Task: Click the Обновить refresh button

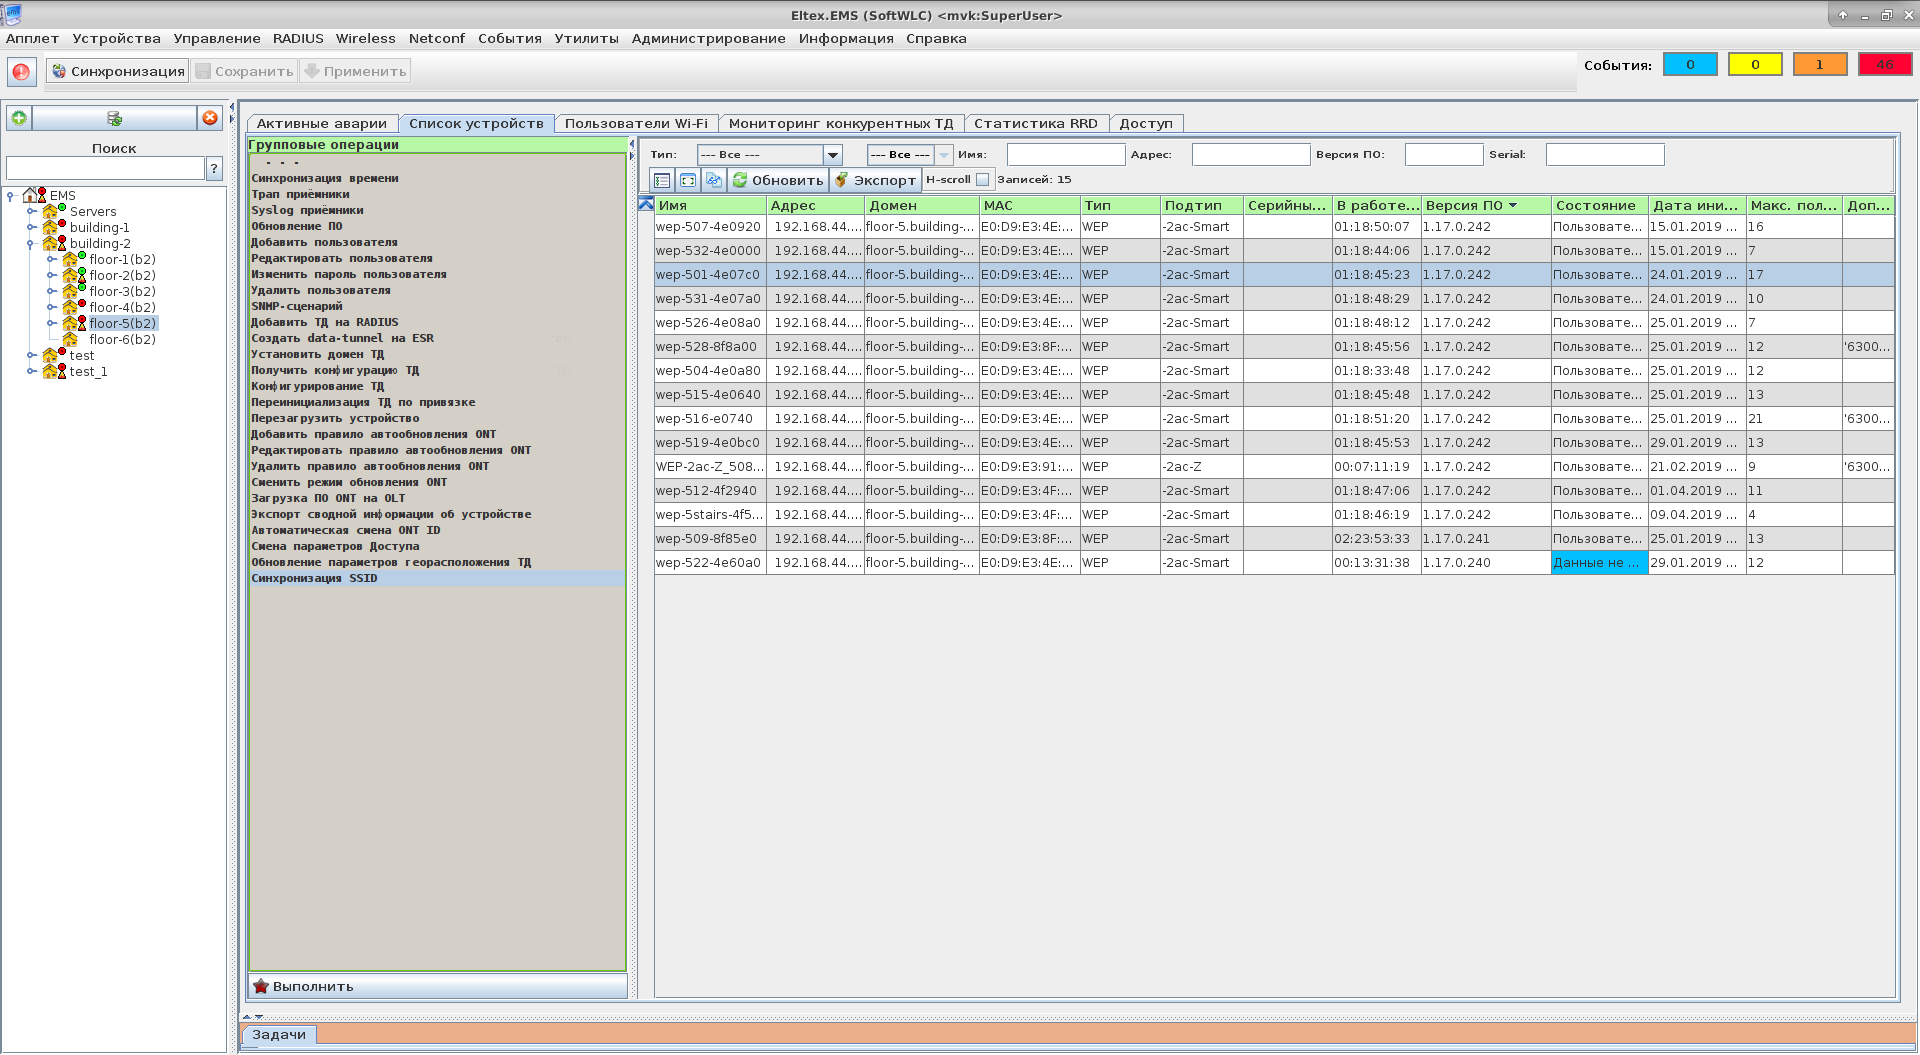Action: 778,180
